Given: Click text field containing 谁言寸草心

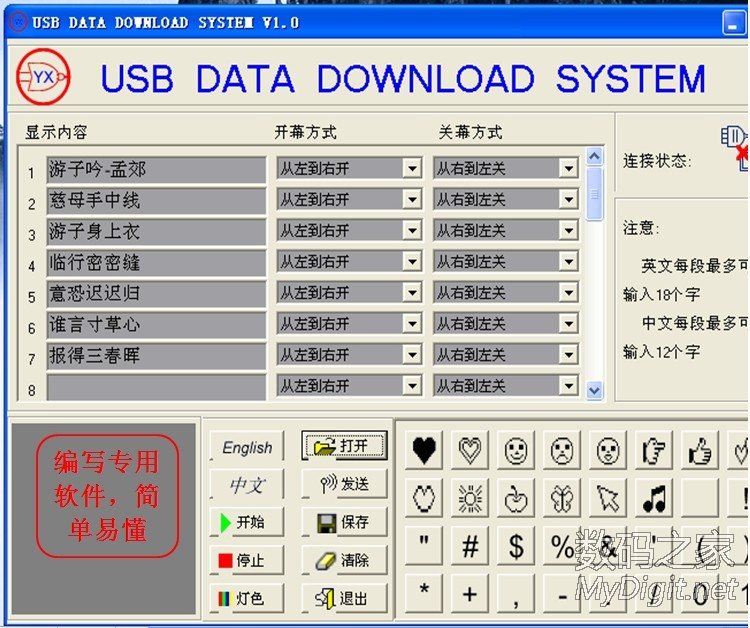Looking at the screenshot, I should click(x=156, y=325).
